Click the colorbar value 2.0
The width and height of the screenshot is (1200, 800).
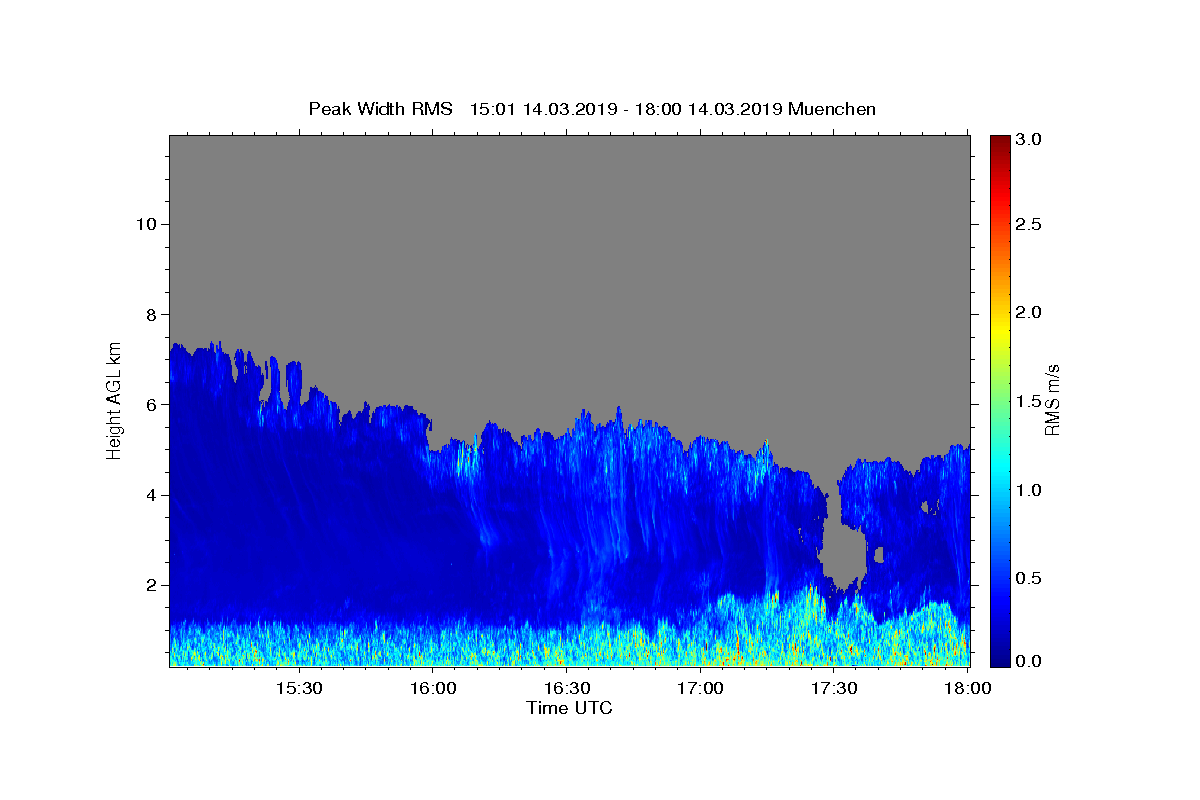[1029, 312]
